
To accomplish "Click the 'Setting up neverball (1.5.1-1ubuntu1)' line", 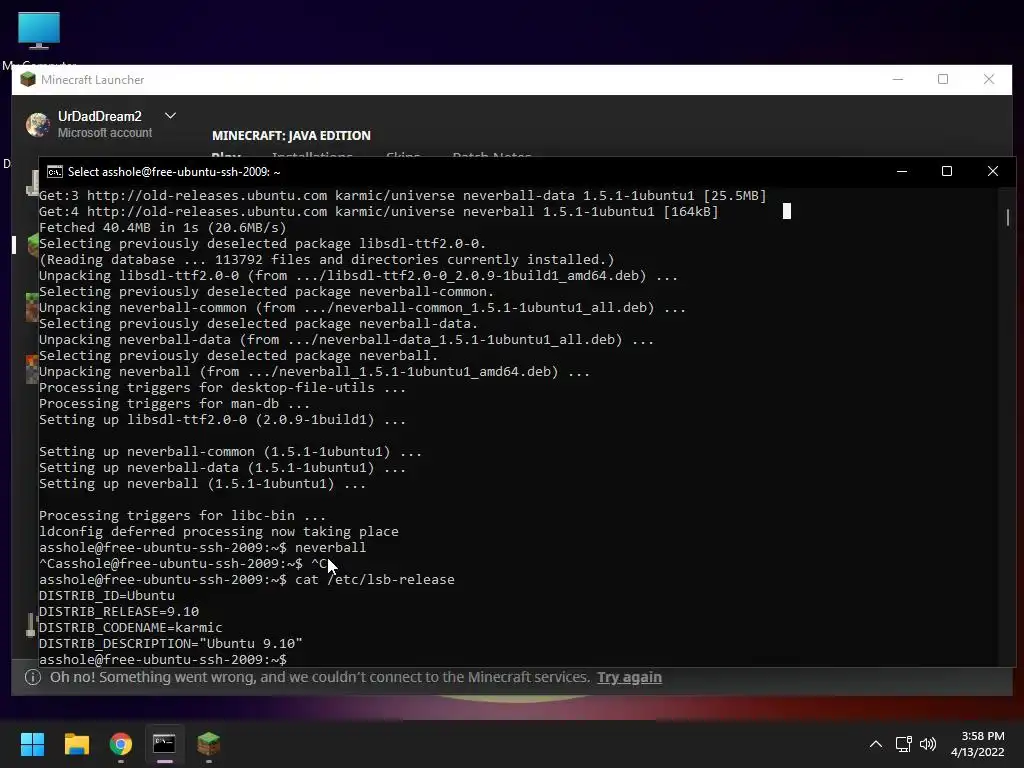I will (202, 484).
